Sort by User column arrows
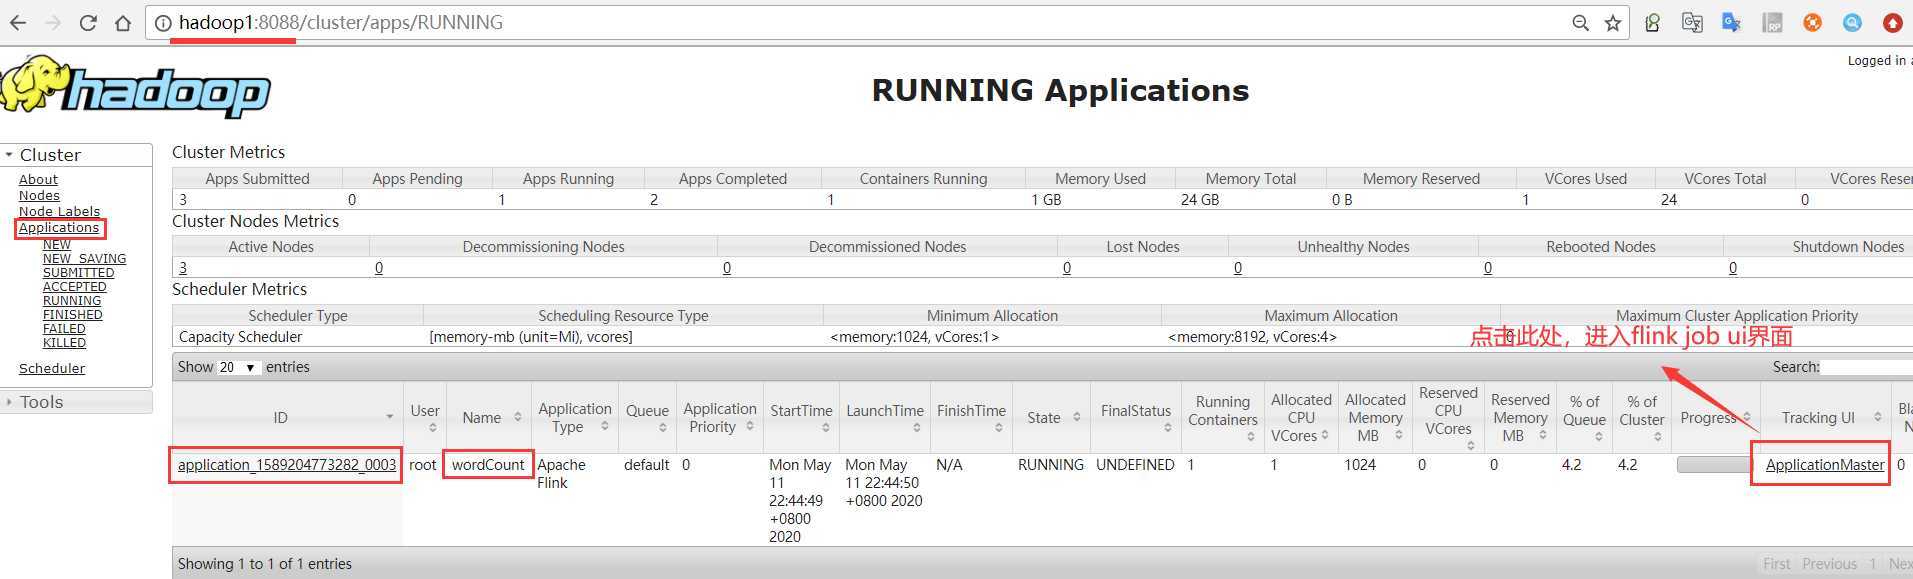 click(x=432, y=428)
